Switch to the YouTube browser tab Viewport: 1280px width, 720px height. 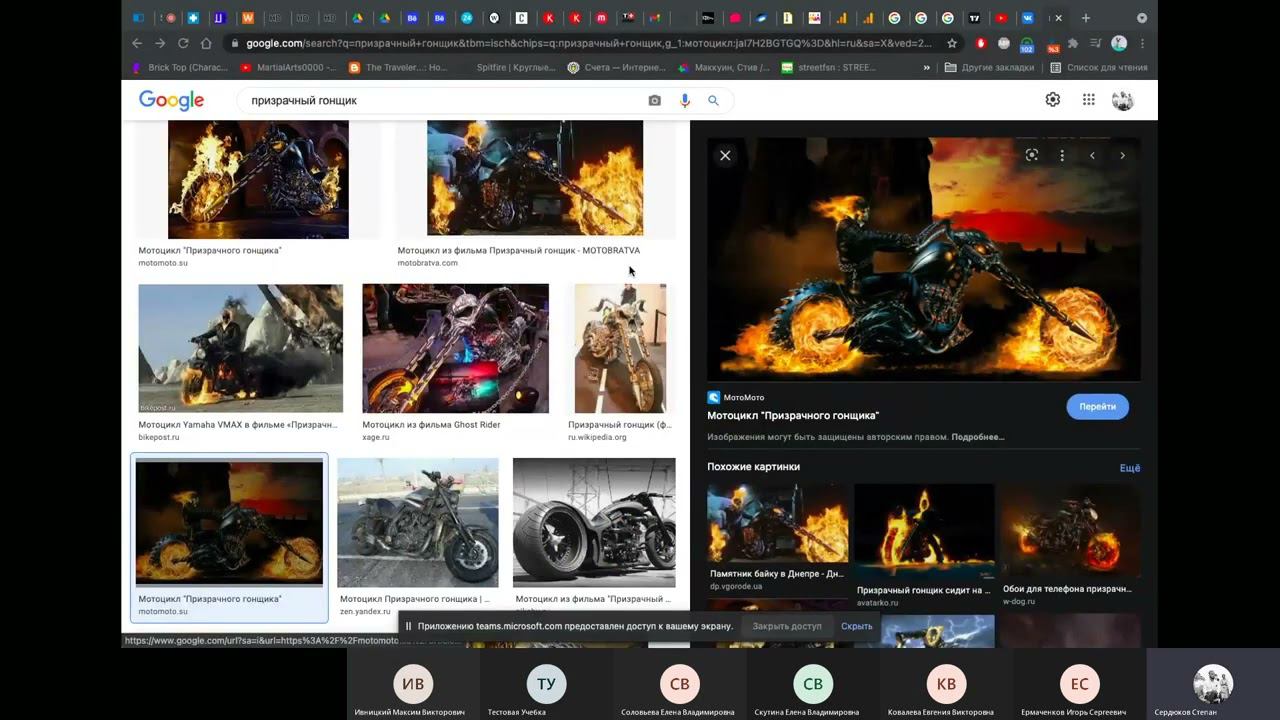(x=1001, y=18)
